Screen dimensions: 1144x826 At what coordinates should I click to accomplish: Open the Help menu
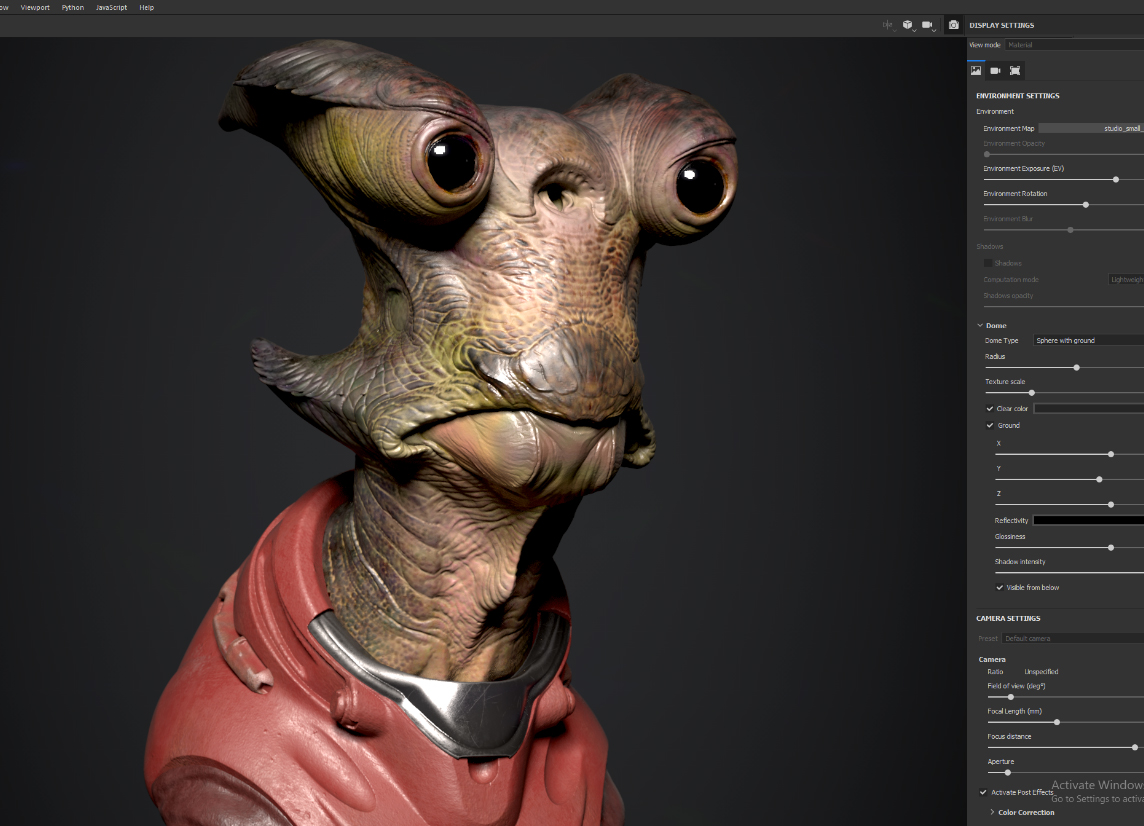[146, 7]
